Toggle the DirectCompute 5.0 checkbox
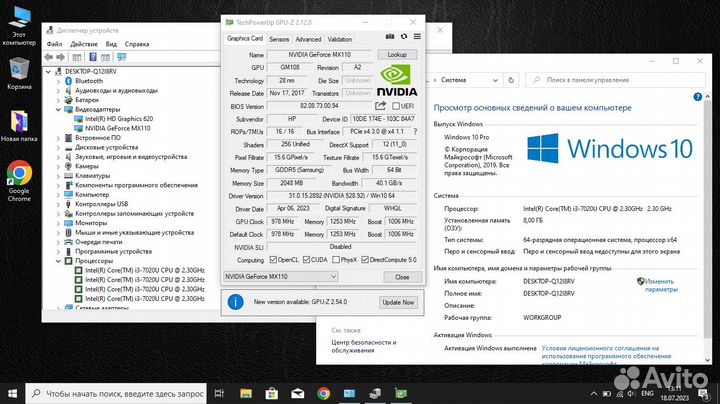The width and height of the screenshot is (720, 404). click(365, 260)
